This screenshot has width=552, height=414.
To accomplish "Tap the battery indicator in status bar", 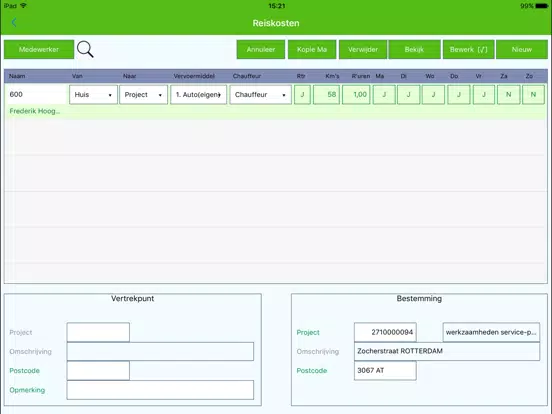I will [x=541, y=6].
